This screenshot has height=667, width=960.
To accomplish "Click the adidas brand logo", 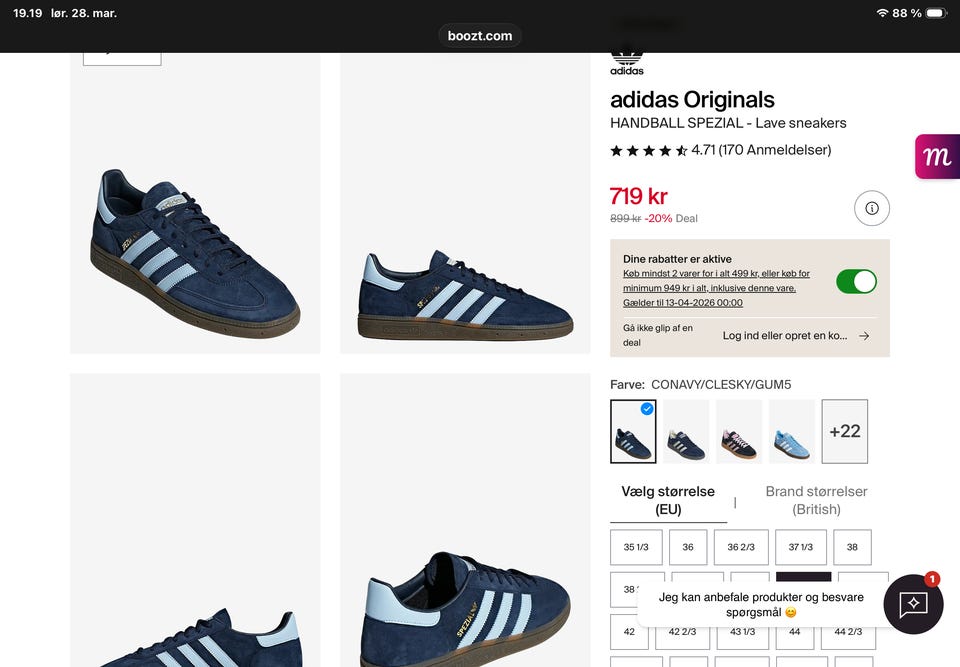I will [x=627, y=62].
